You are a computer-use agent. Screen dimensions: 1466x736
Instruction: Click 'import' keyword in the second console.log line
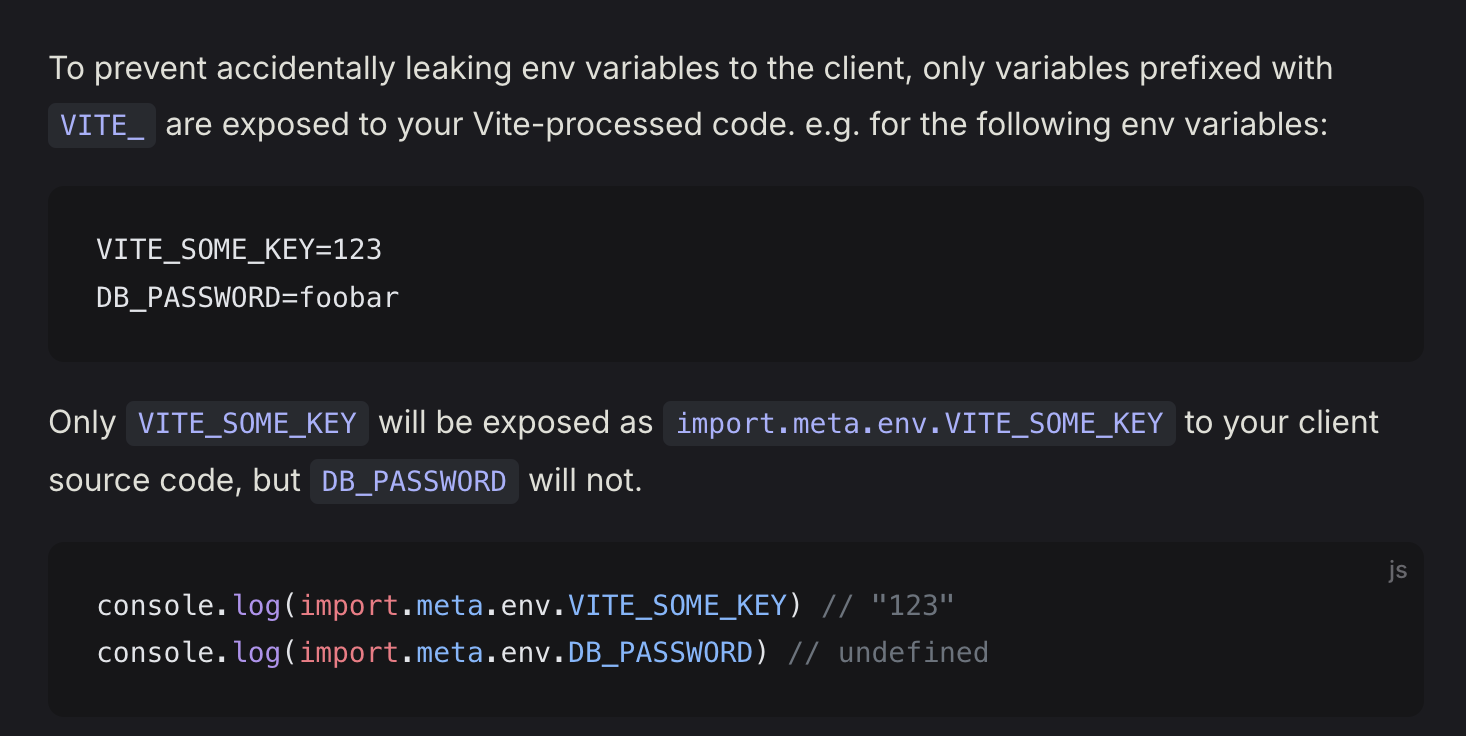[349, 653]
